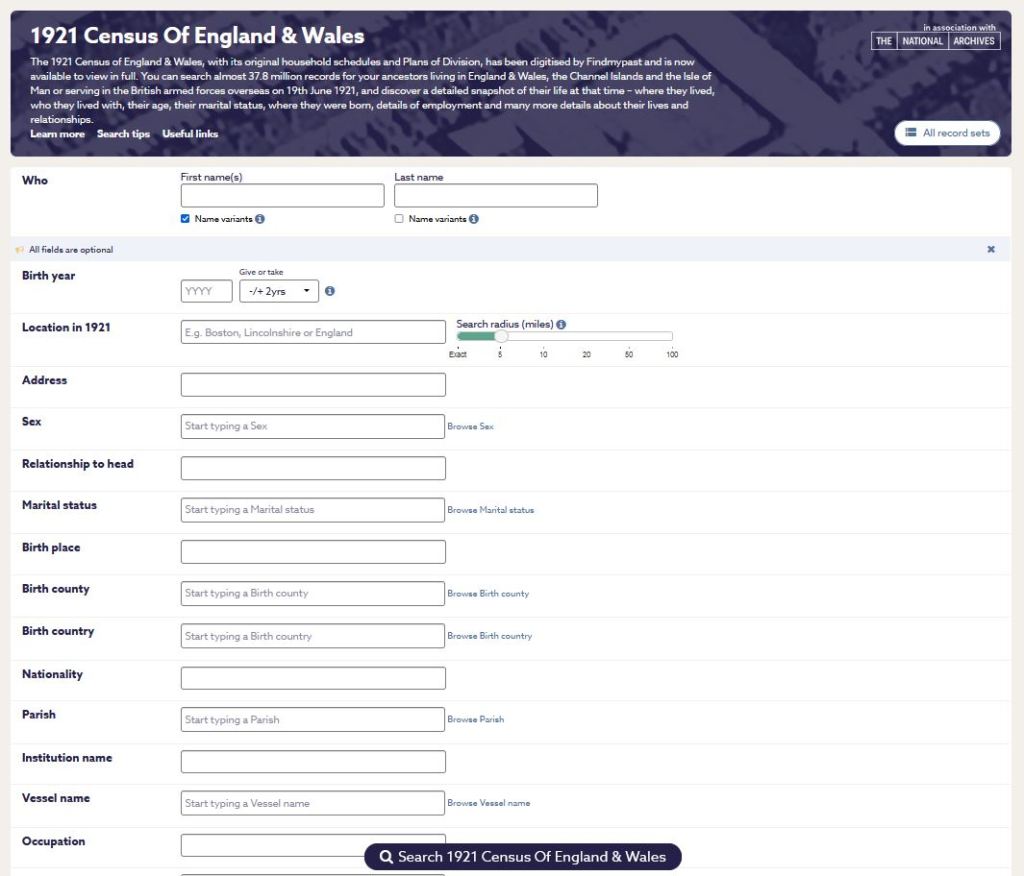Click the Search radius slider handle
Screen dimensions: 1024x876
click(501, 337)
